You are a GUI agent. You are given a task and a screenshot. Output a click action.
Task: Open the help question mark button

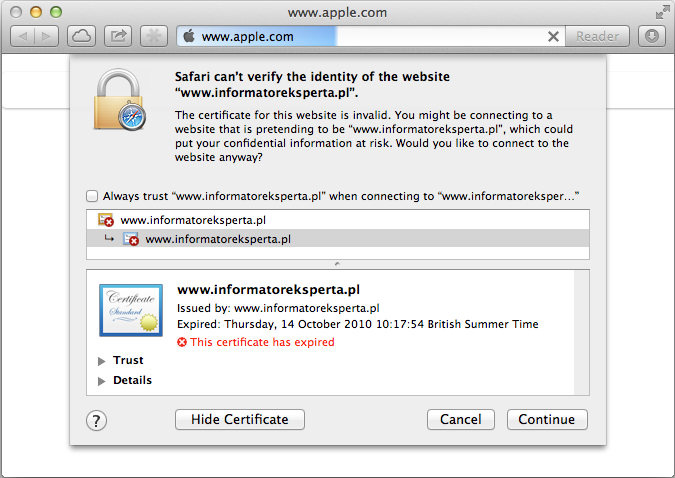click(96, 421)
